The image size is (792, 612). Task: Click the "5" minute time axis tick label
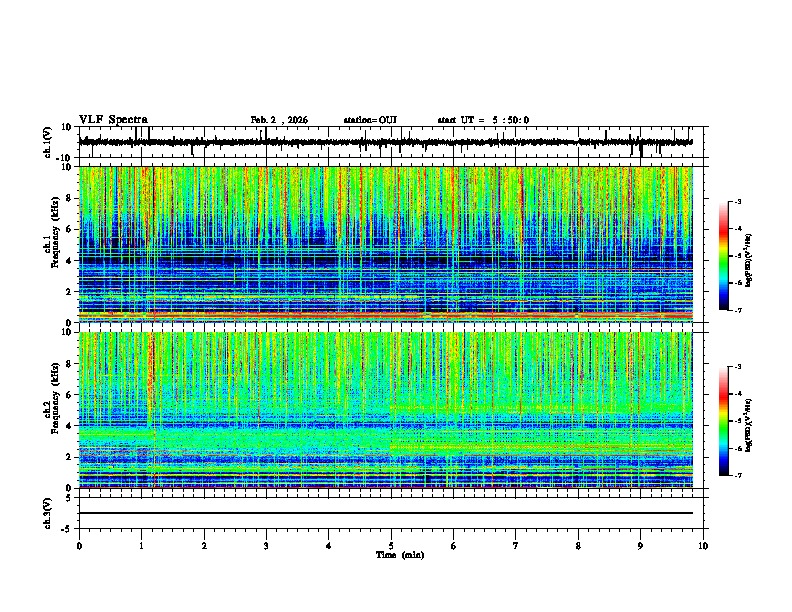coord(391,546)
